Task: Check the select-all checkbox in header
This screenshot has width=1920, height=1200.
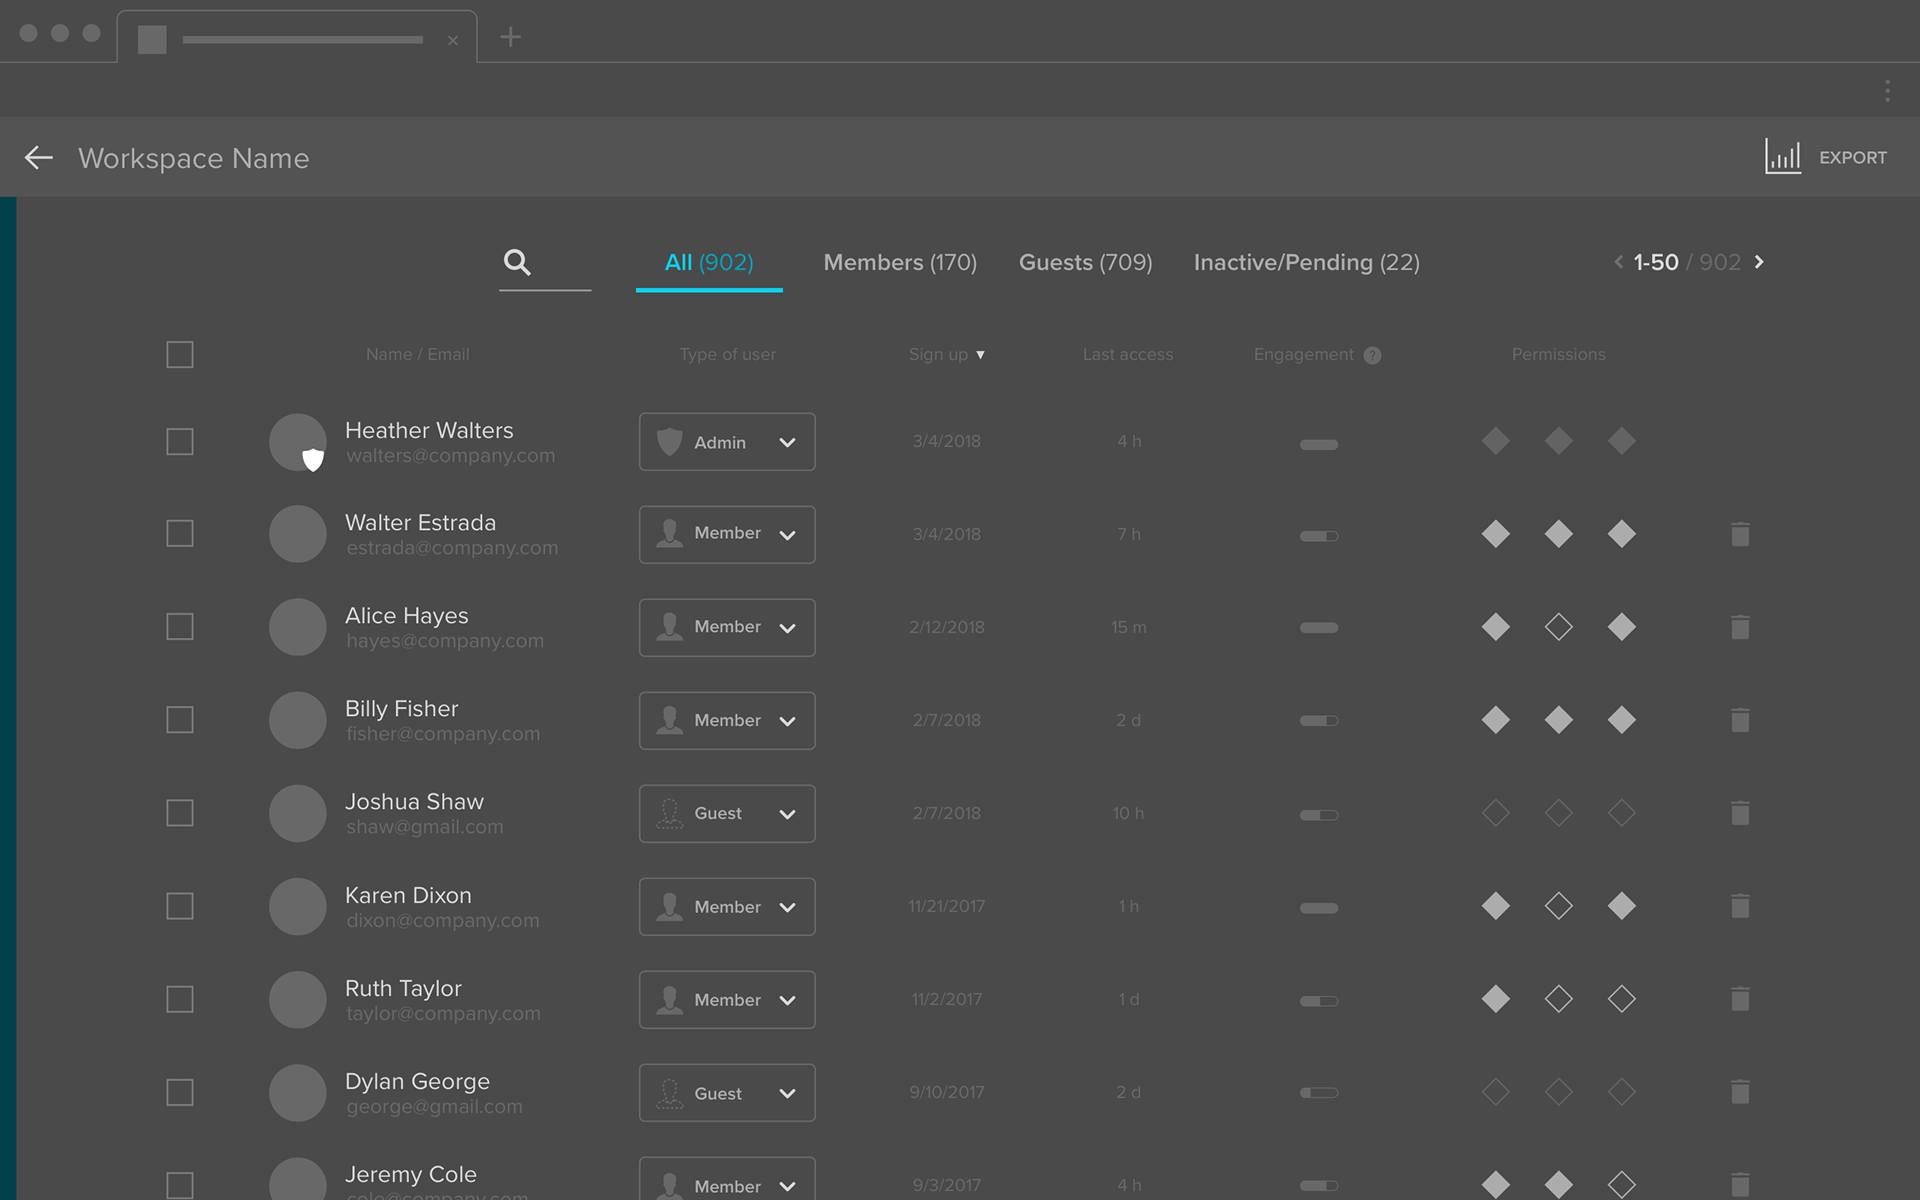Action: tap(180, 355)
